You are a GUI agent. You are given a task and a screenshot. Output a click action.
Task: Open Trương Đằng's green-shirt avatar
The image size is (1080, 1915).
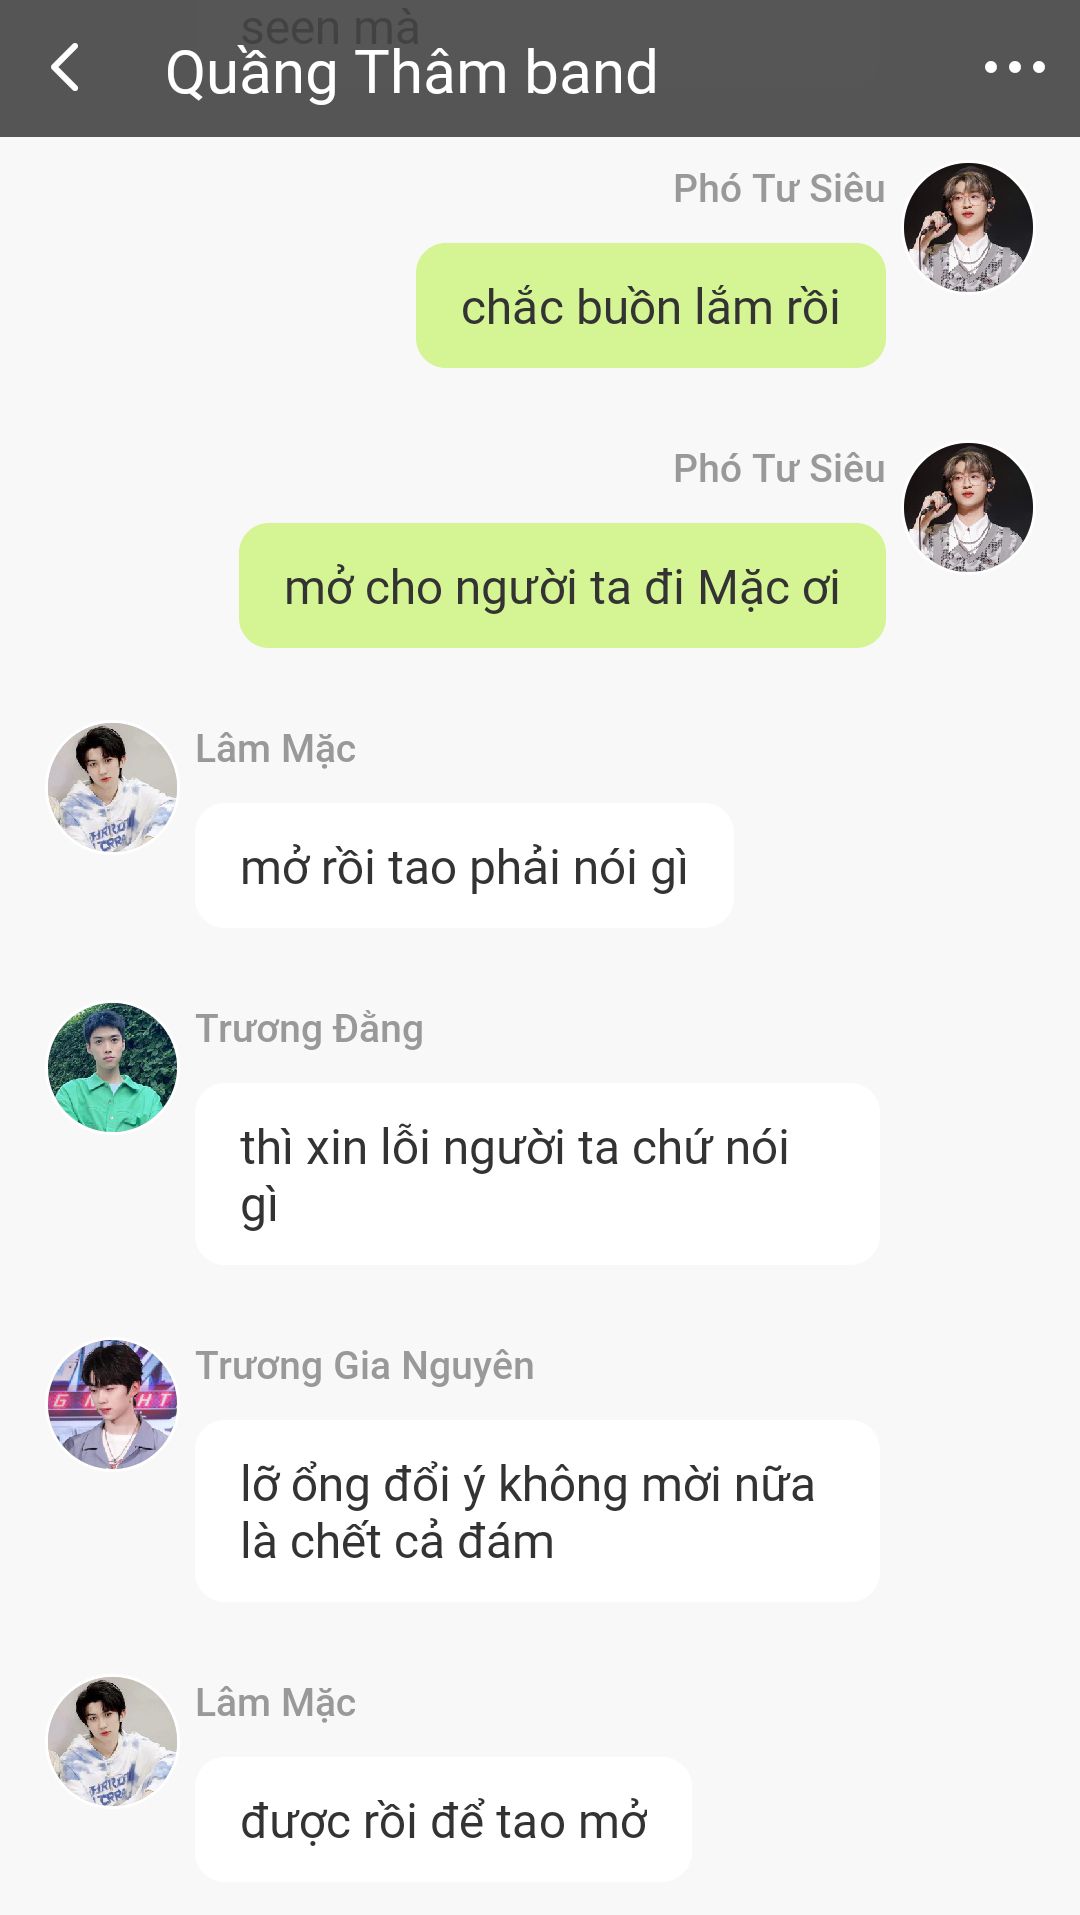click(112, 1067)
